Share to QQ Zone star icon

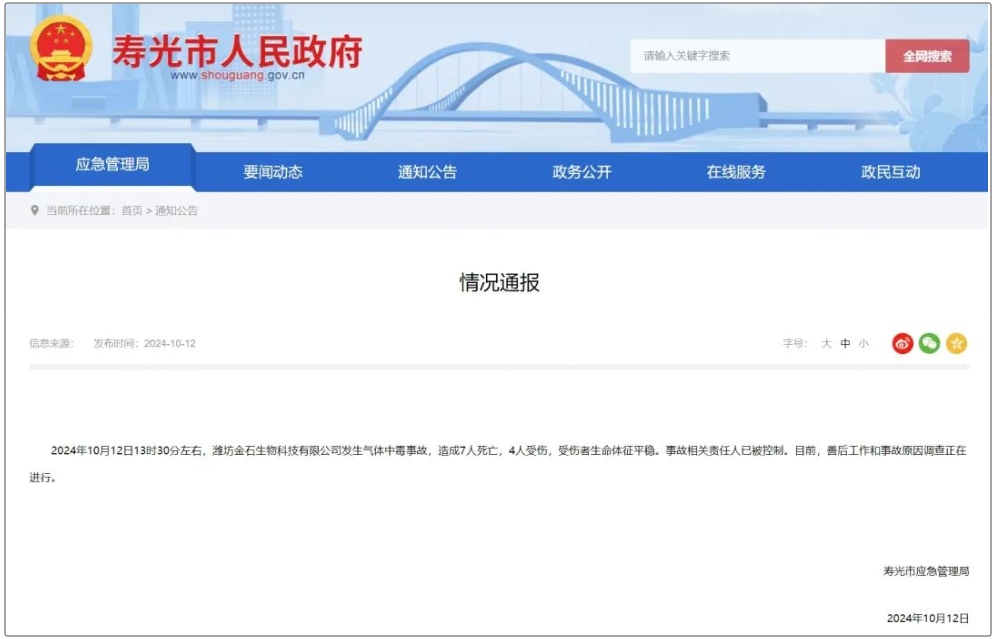pyautogui.click(x=957, y=343)
